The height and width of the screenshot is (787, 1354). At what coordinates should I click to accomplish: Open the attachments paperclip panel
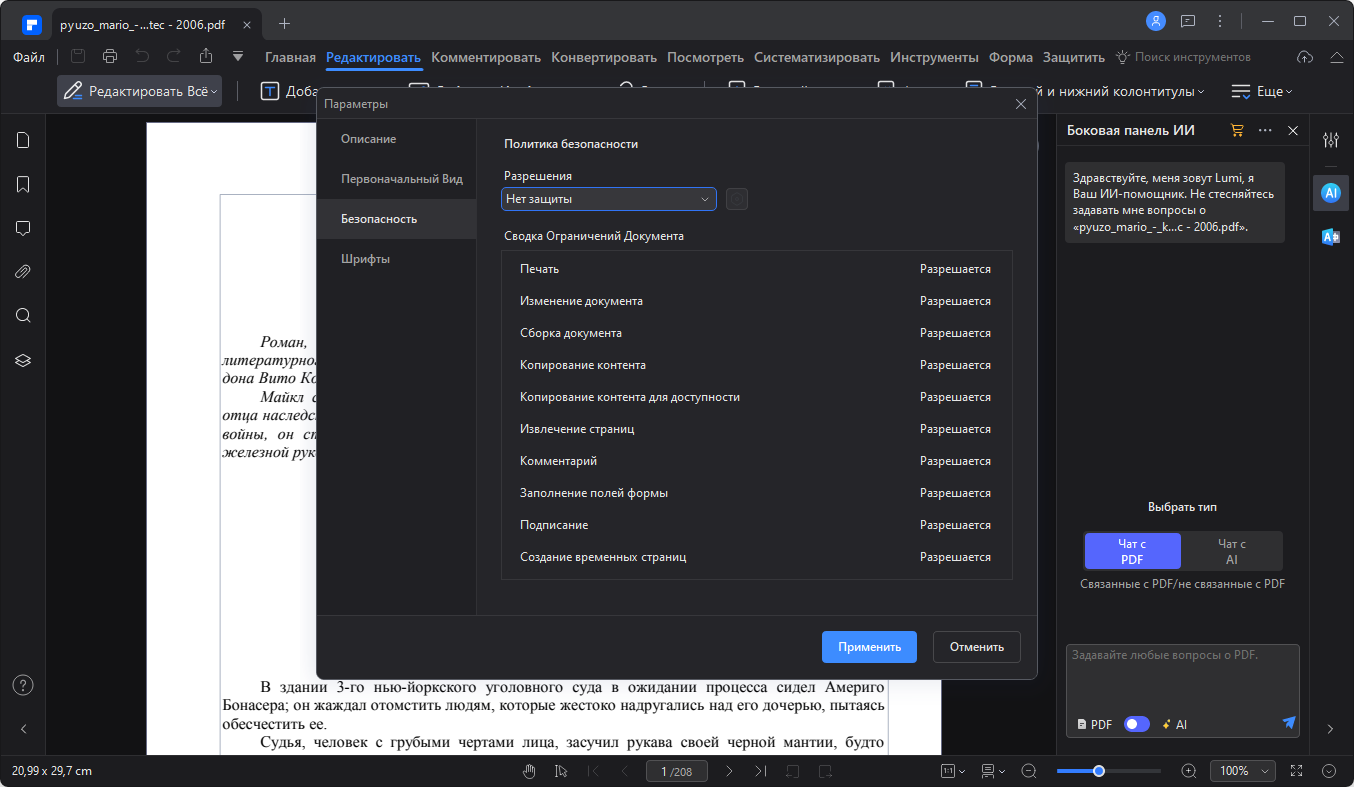23,271
